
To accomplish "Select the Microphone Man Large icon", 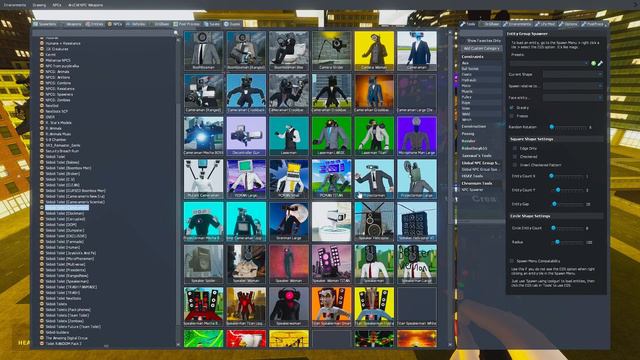I will (417, 136).
